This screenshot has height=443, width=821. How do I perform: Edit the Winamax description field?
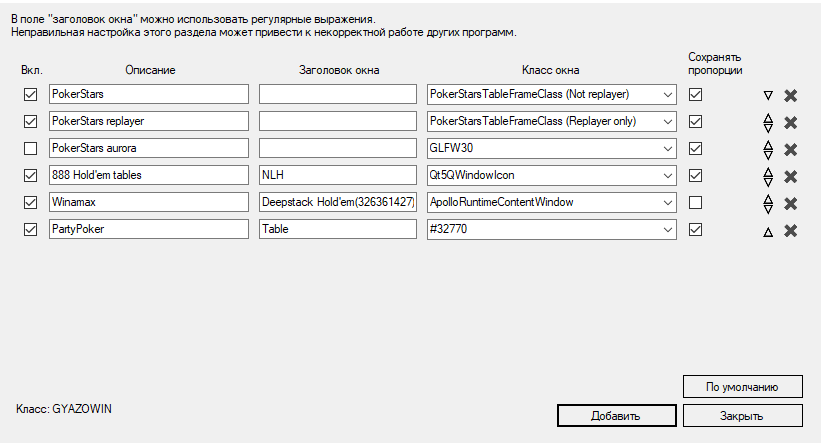(149, 202)
